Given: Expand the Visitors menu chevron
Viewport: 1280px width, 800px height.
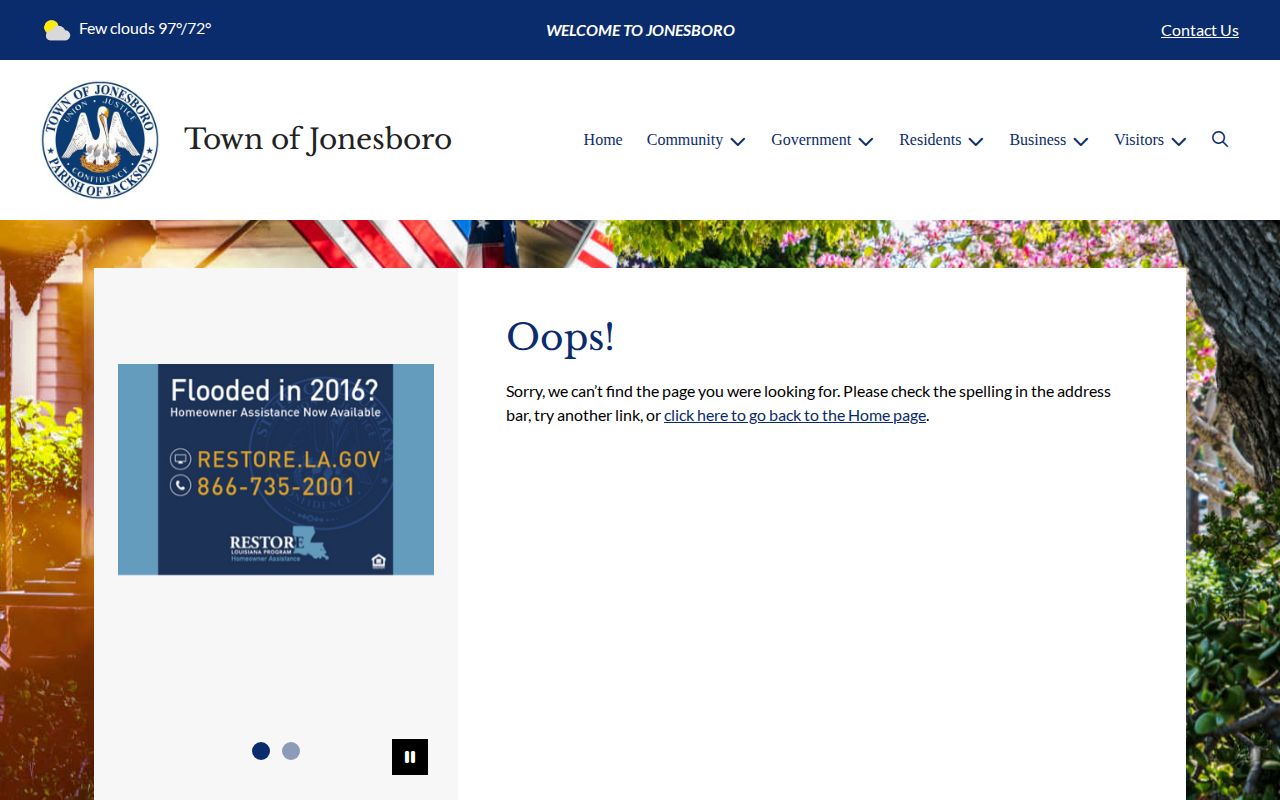Looking at the screenshot, I should click(1179, 141).
